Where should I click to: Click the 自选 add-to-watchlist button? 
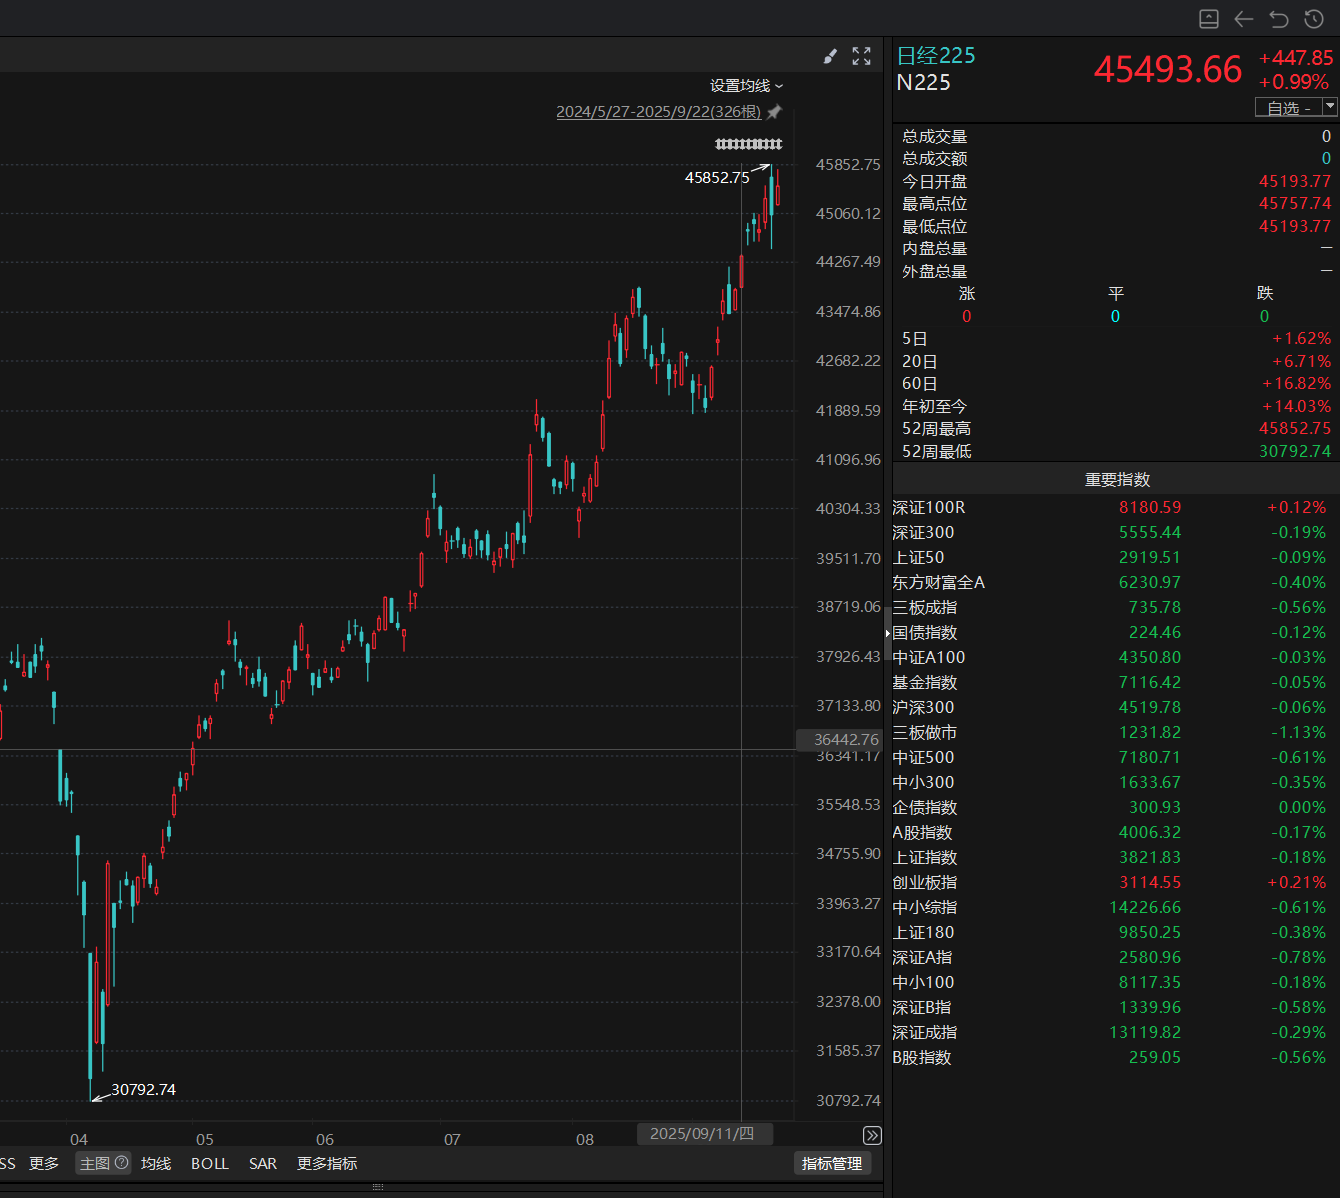click(x=1288, y=107)
